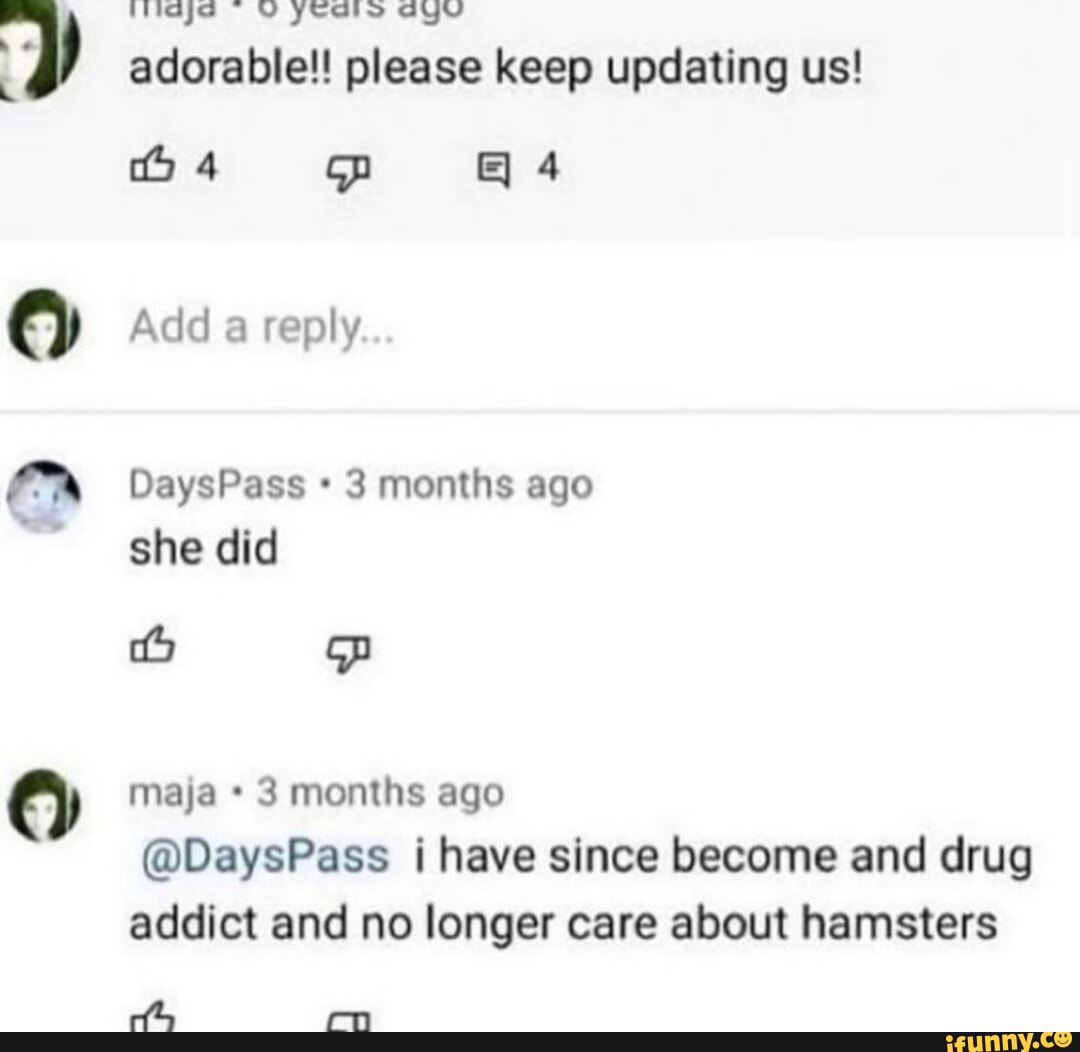Viewport: 1080px width, 1052px height.
Task: Dislike maja's "adorable!!" comment
Action: tap(349, 170)
